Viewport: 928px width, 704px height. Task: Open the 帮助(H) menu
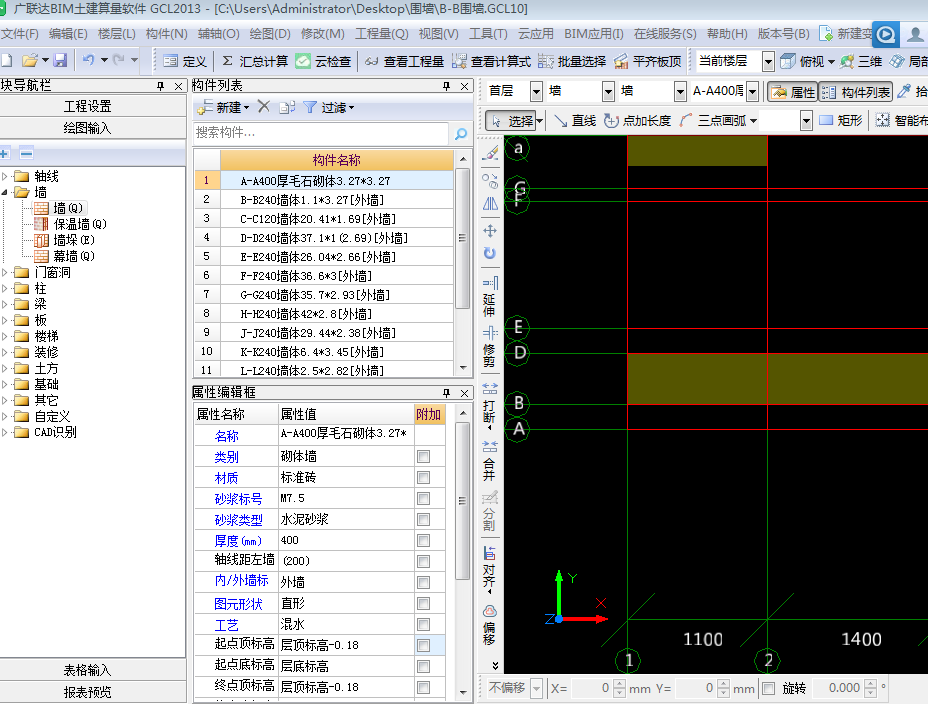727,34
